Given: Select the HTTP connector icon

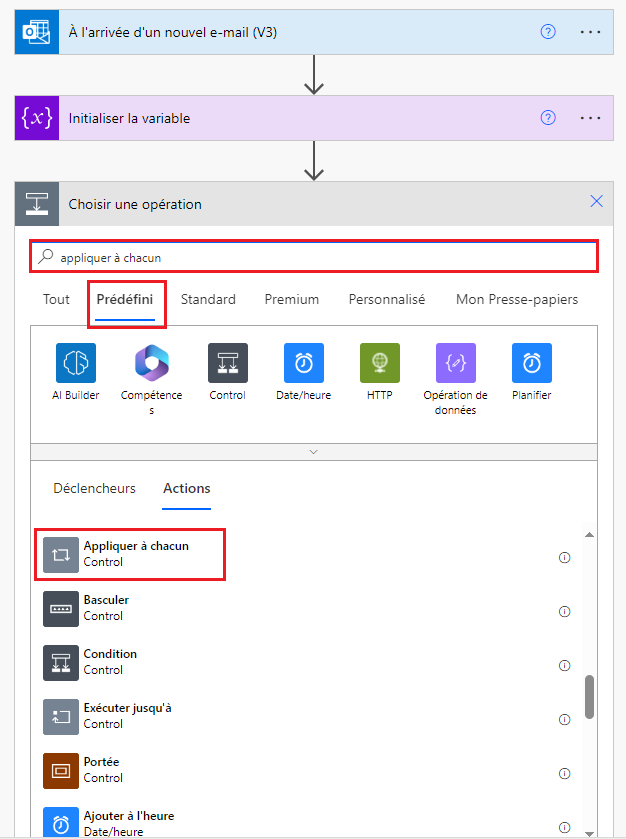Looking at the screenshot, I should [380, 363].
